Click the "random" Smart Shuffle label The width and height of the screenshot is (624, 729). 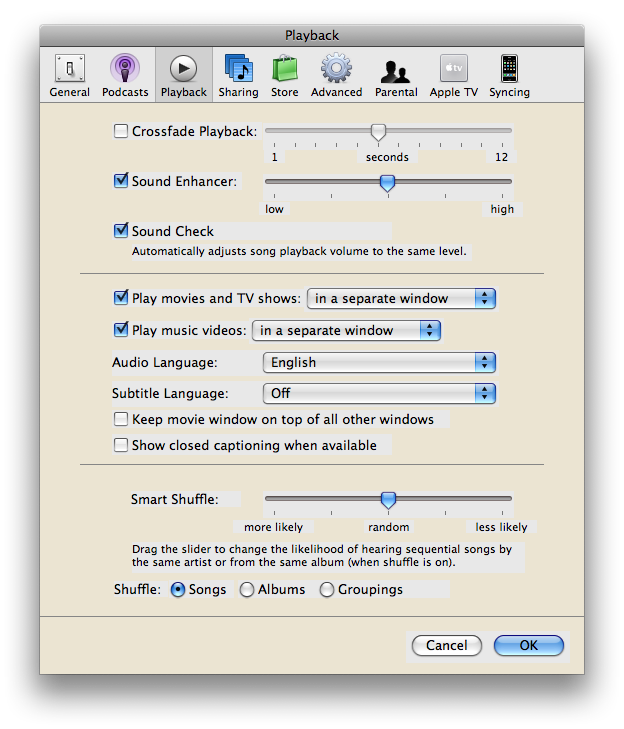coord(389,527)
